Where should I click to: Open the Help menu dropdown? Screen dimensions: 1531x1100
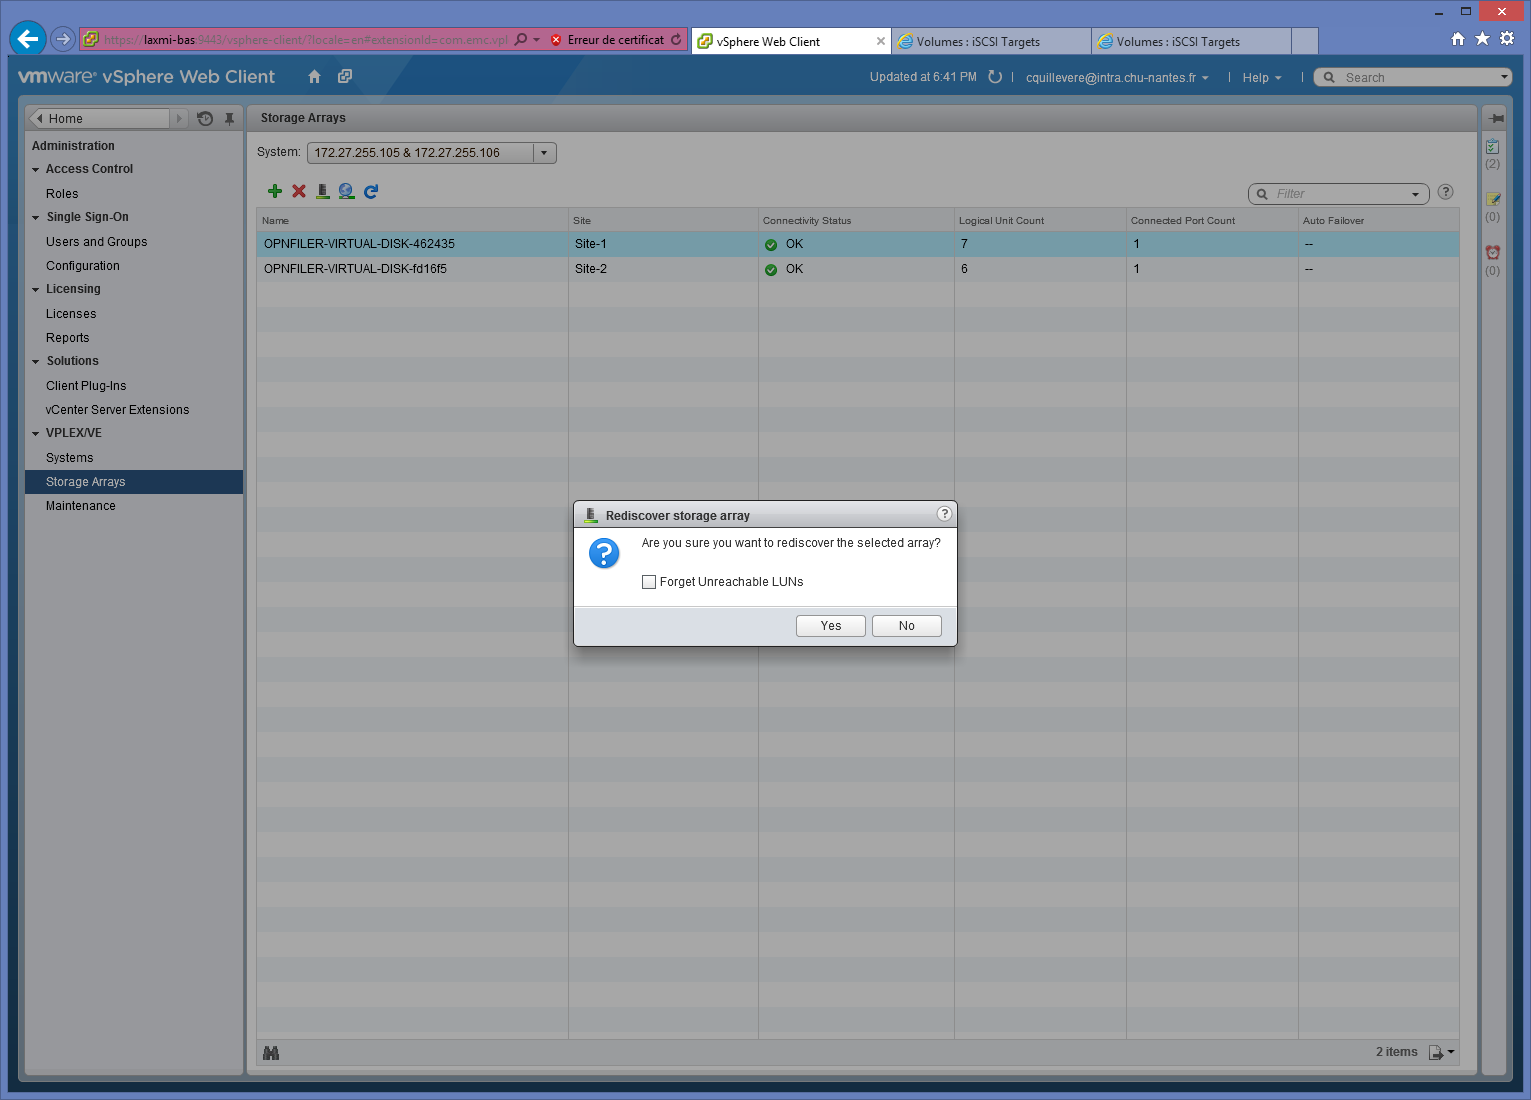[1261, 78]
